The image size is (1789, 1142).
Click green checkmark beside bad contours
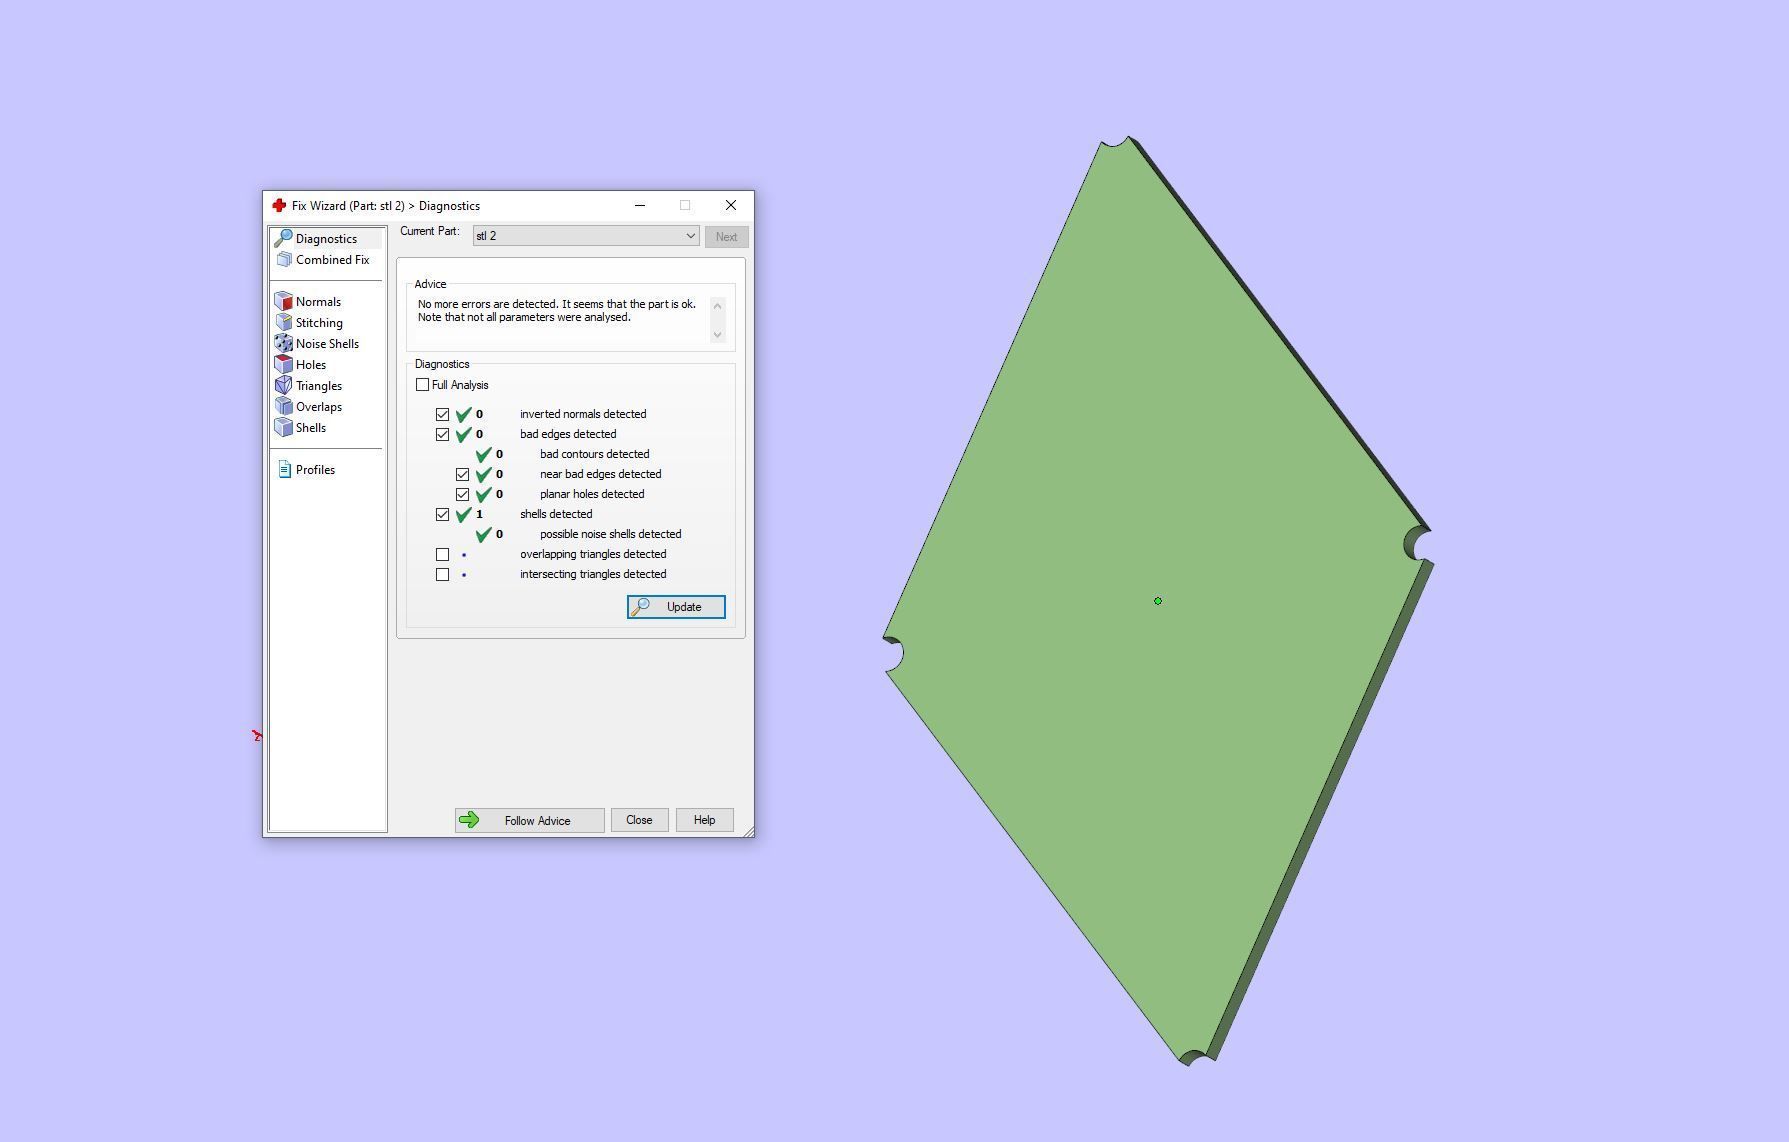[483, 454]
